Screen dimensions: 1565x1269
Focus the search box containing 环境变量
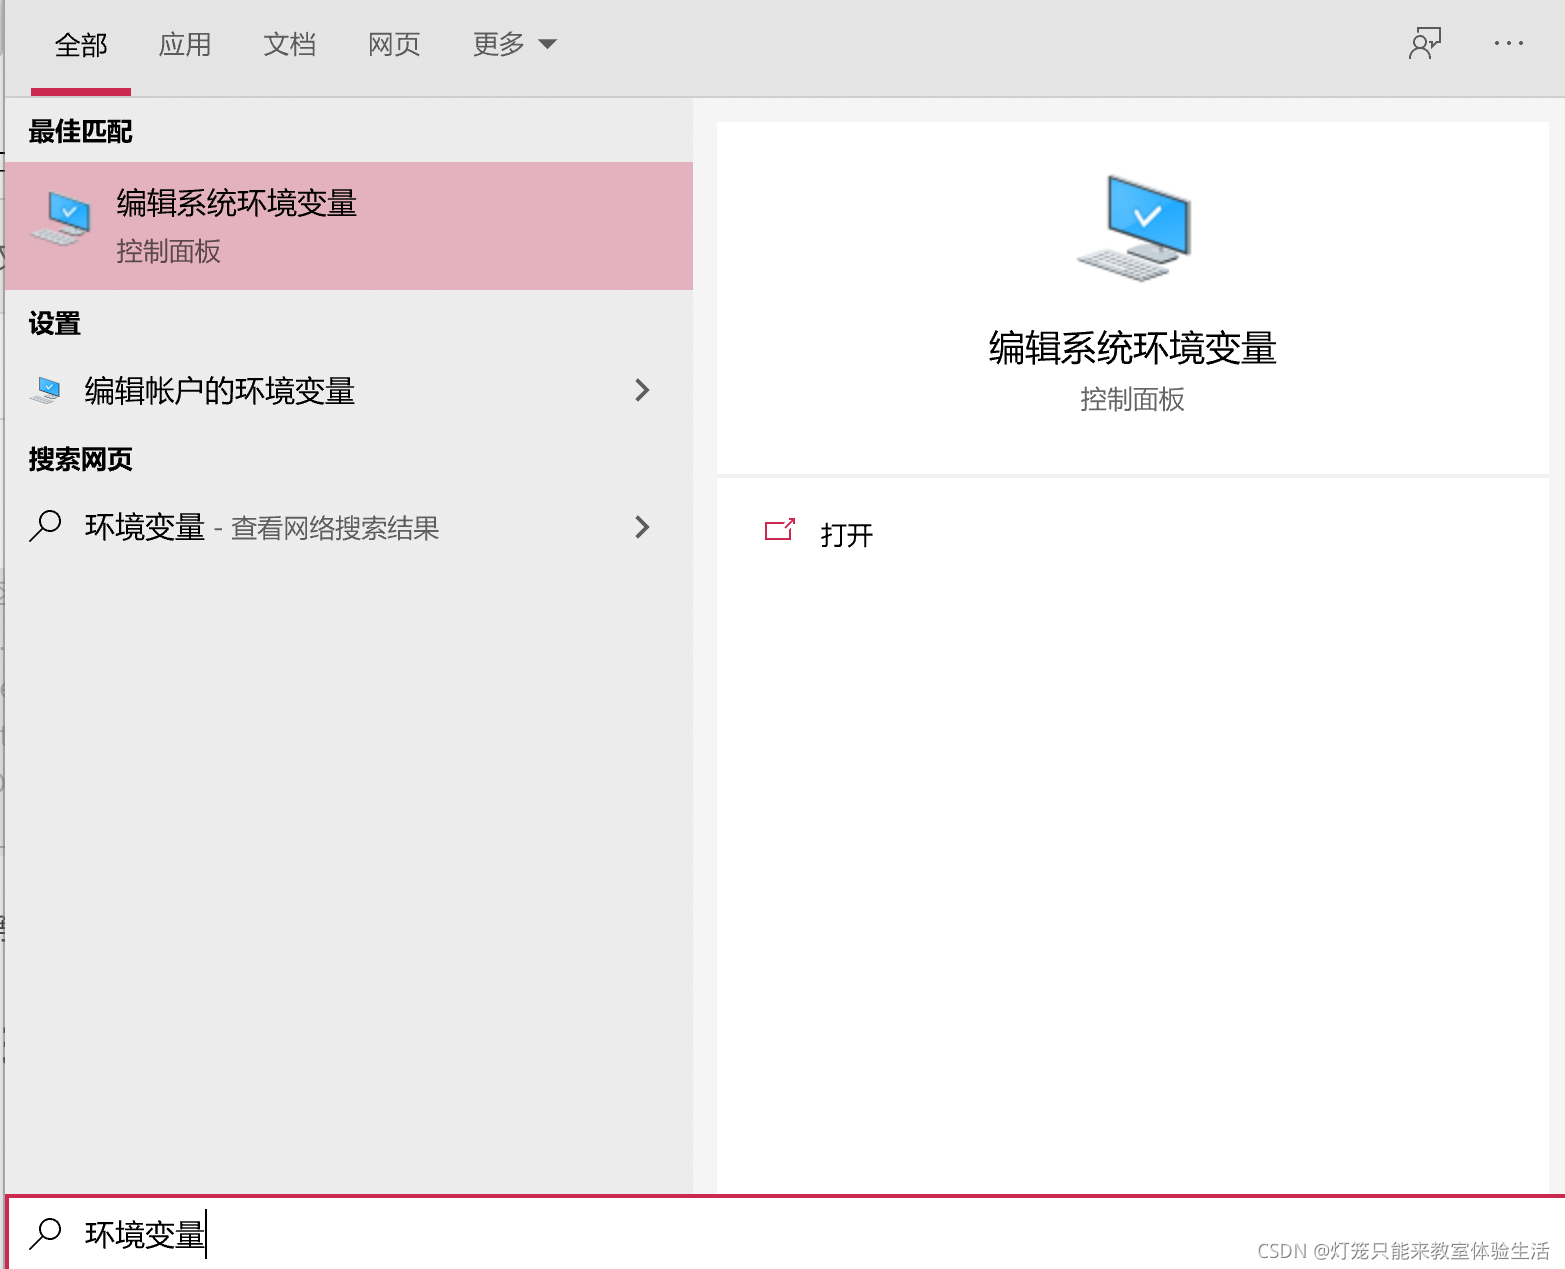pyautogui.click(x=785, y=1234)
